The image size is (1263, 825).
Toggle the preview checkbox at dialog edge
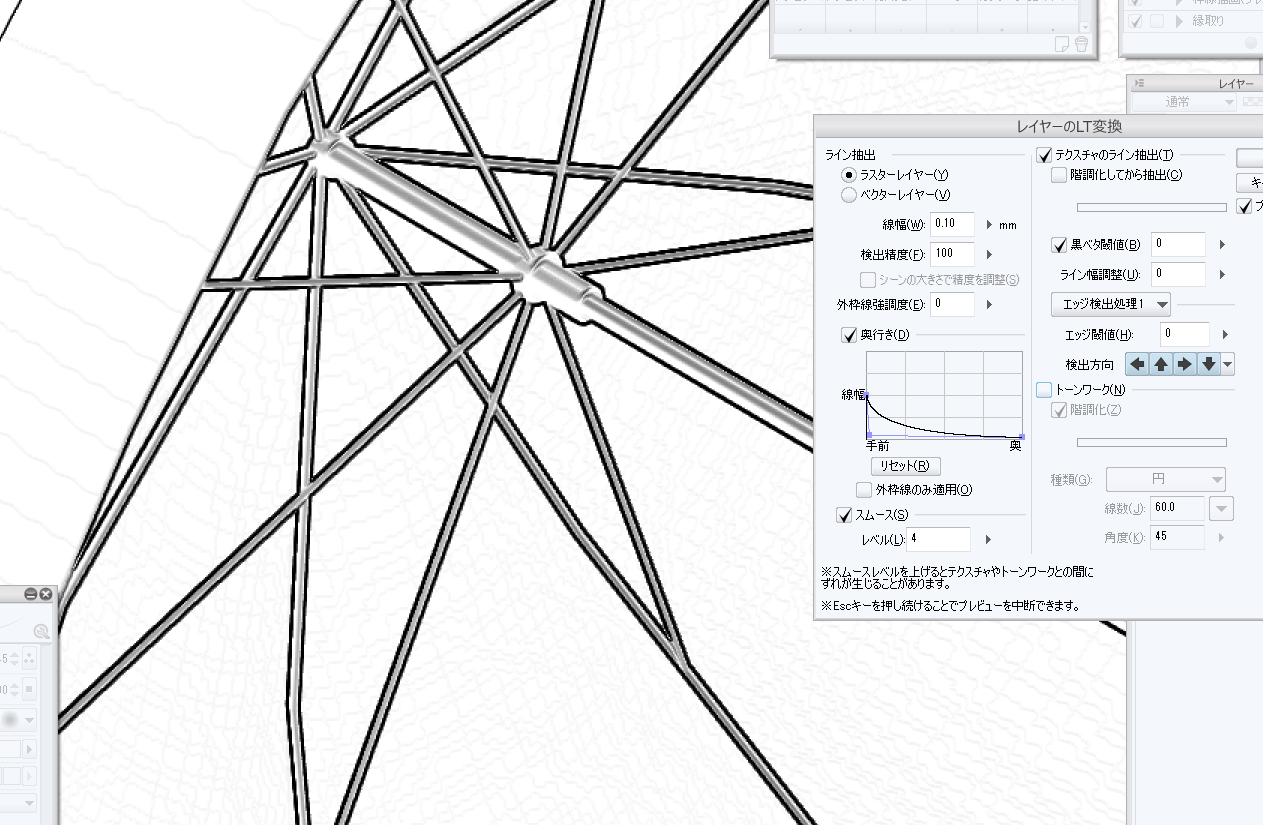(x=1245, y=206)
